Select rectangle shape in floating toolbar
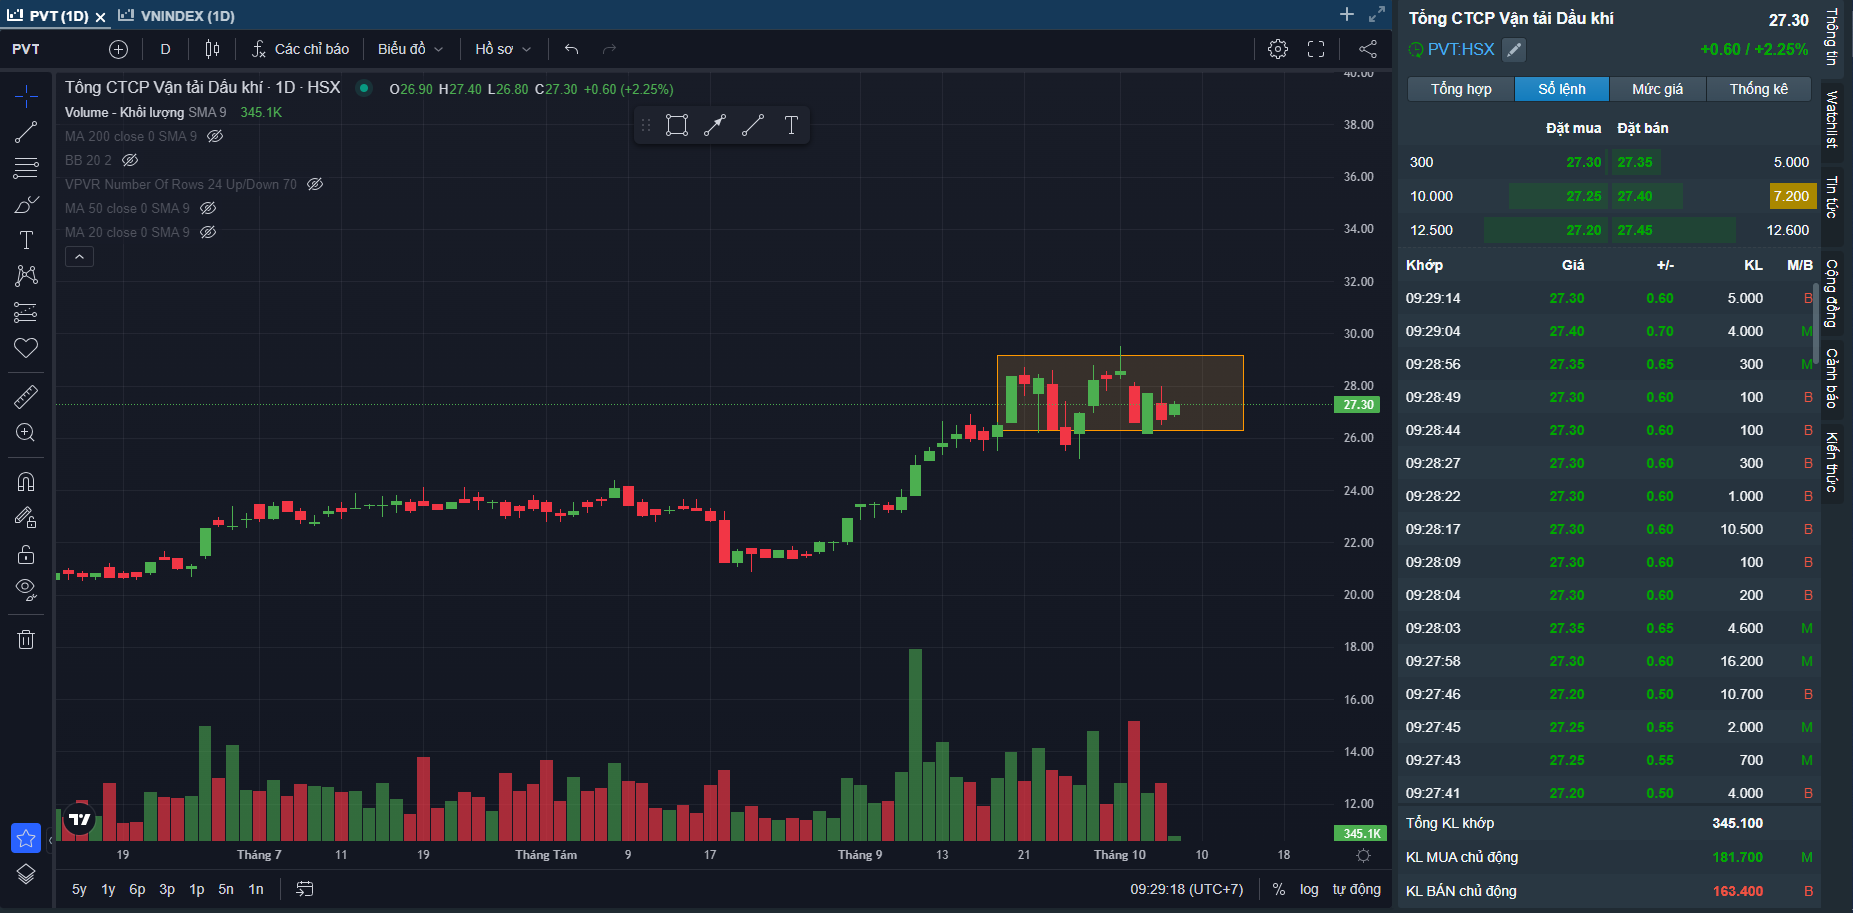Viewport: 1853px width, 913px height. tap(677, 125)
